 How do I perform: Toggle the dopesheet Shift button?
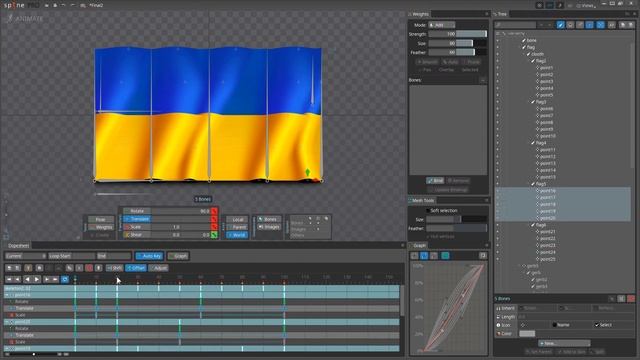[115, 268]
